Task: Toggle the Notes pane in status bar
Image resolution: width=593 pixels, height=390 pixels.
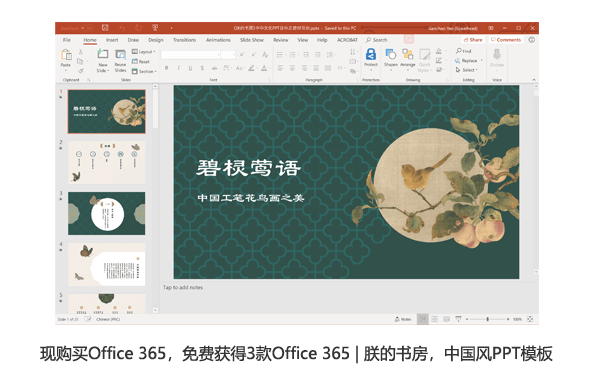Action: pos(403,319)
